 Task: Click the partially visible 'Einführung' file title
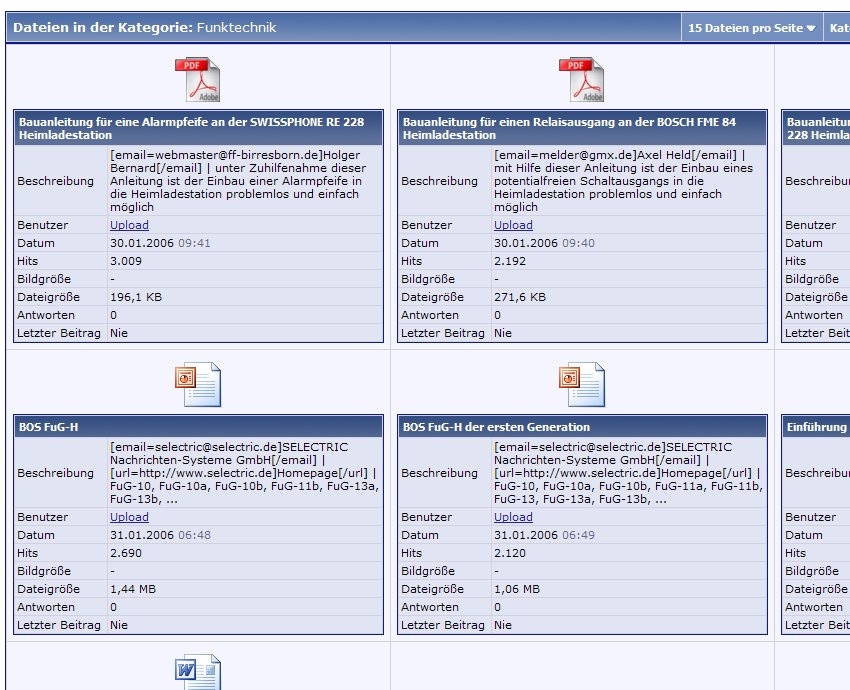coord(816,427)
